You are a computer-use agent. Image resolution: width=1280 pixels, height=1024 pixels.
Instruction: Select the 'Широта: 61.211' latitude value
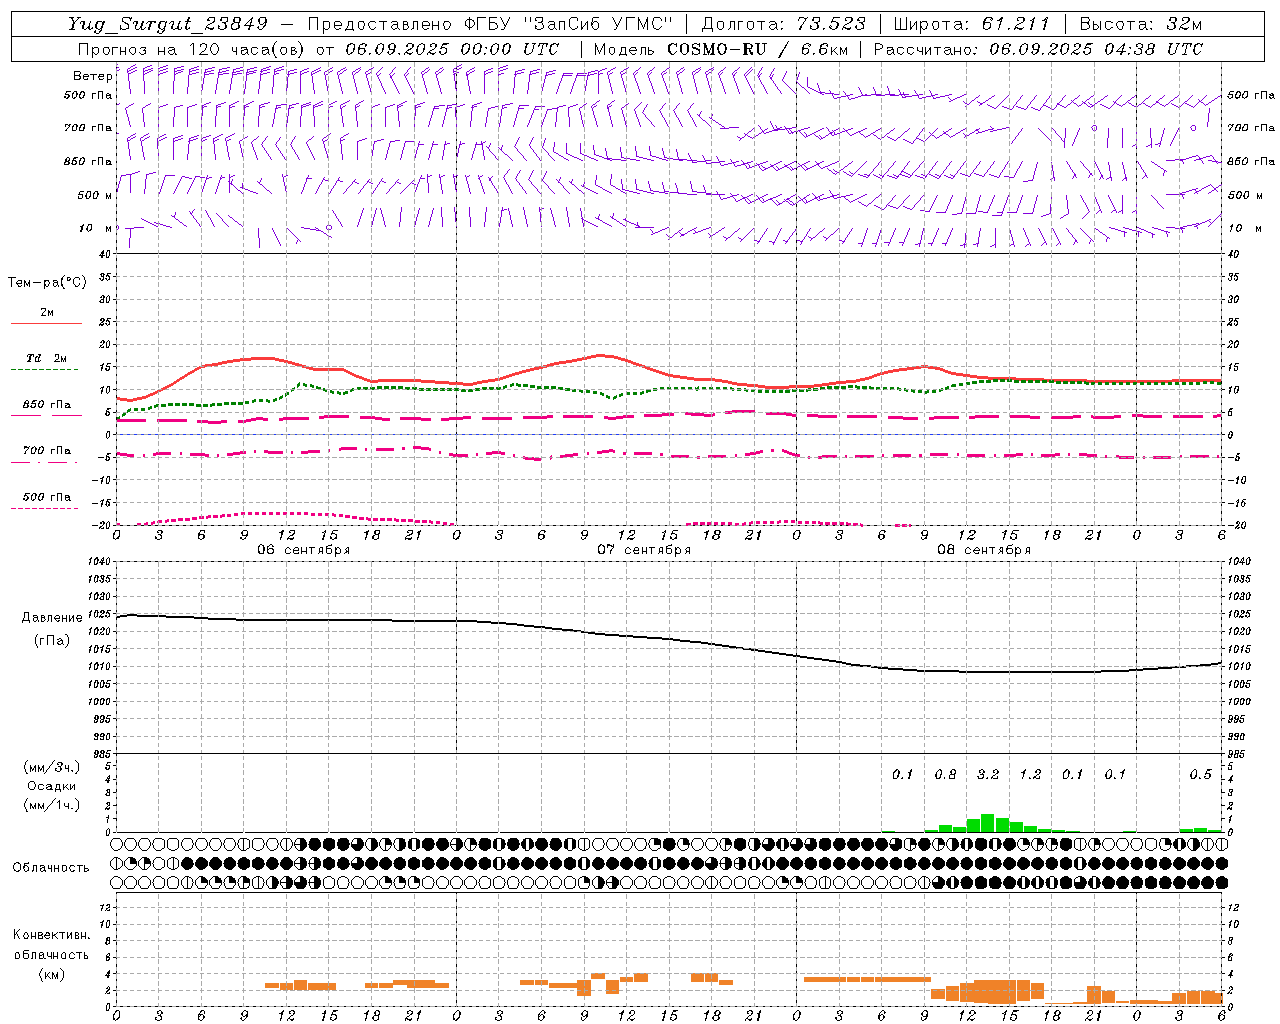[971, 24]
